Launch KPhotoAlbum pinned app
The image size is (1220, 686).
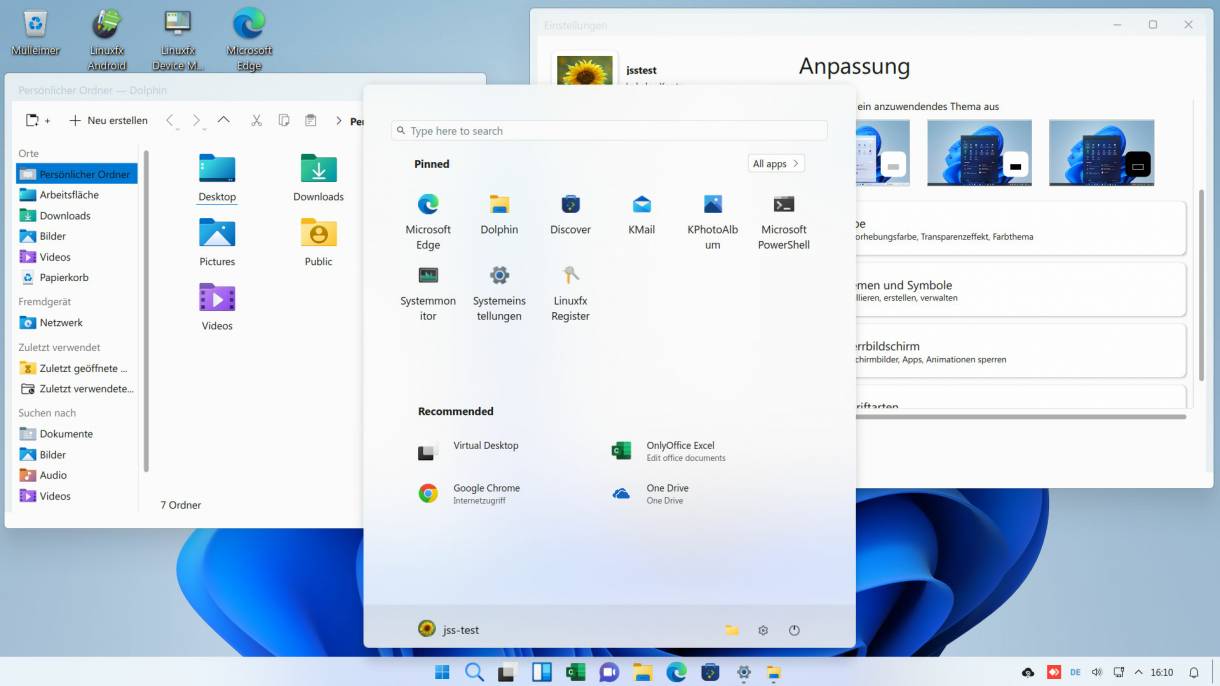pos(712,221)
